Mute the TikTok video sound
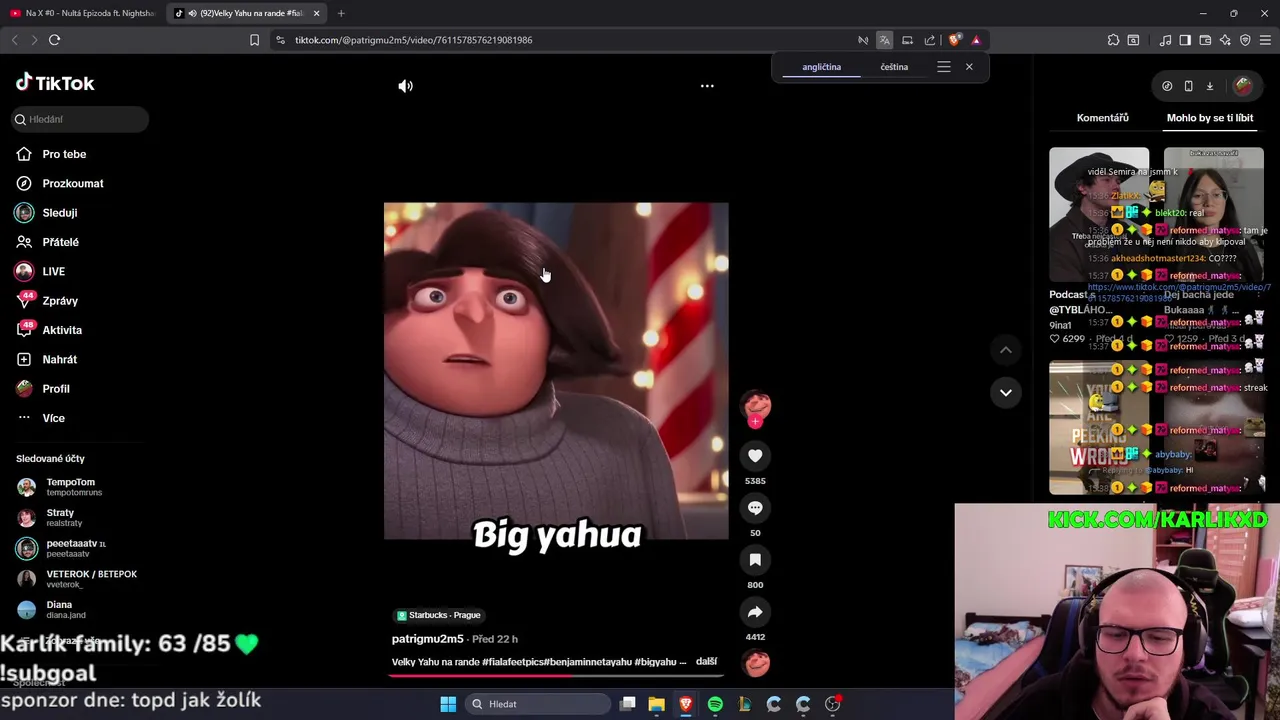Screen dimensions: 1280x720 [405, 86]
